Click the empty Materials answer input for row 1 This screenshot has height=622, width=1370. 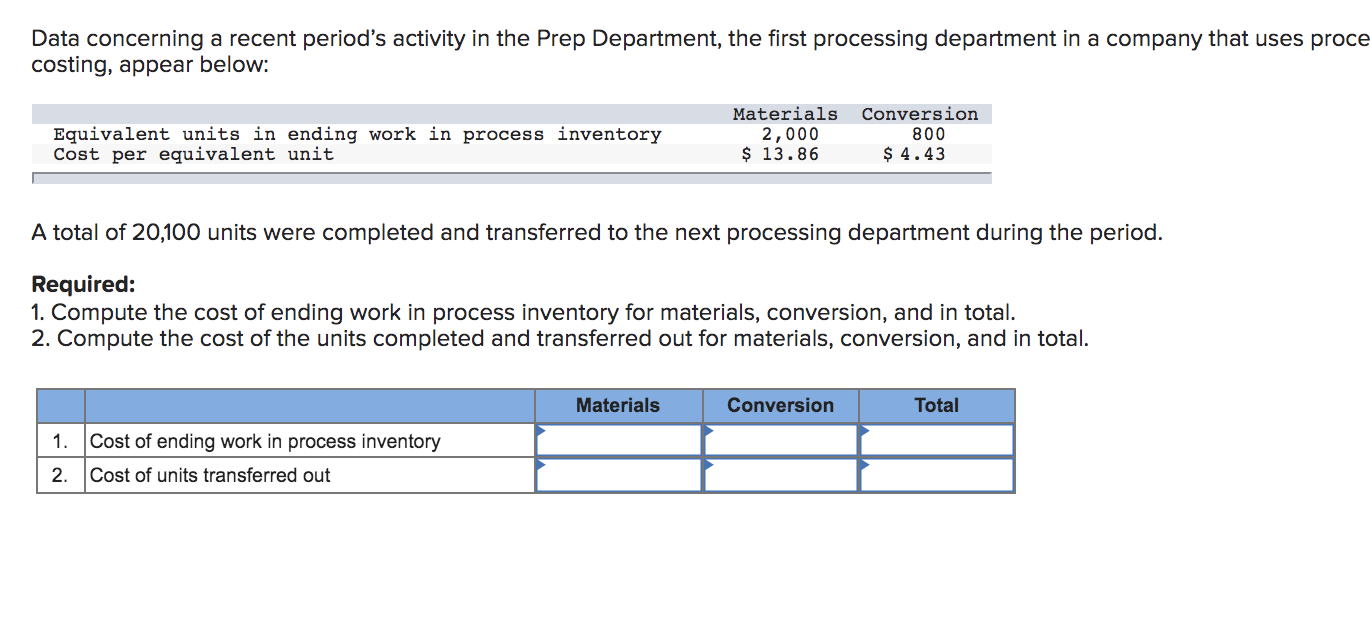pyautogui.click(x=620, y=439)
